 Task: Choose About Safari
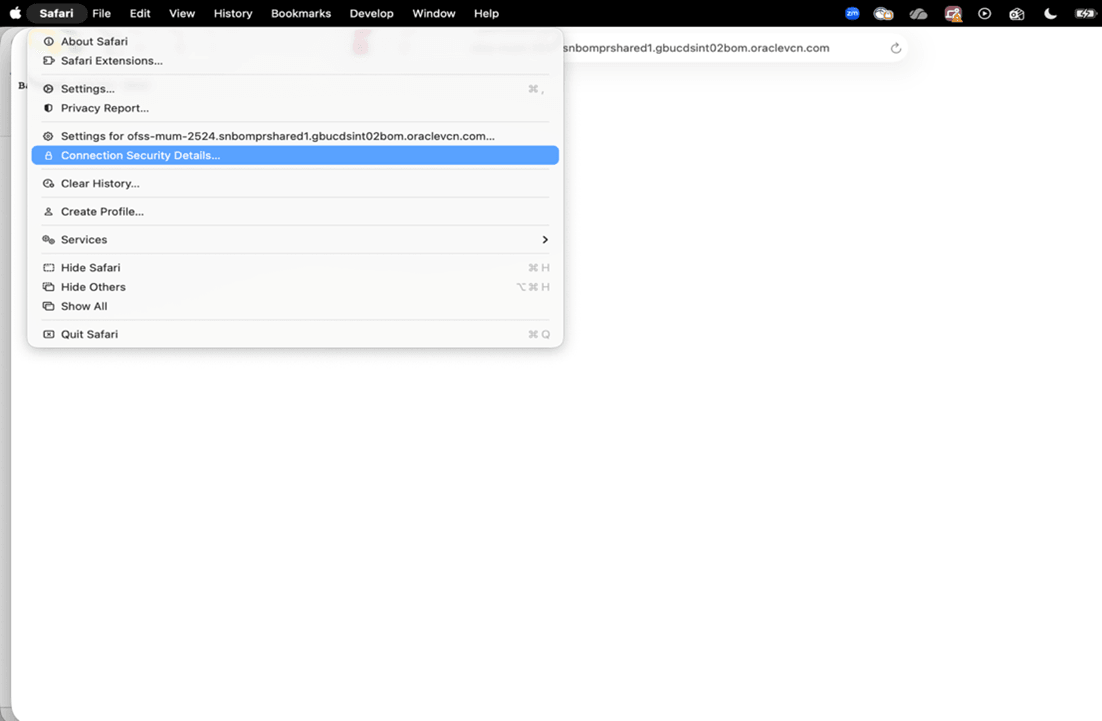[295, 41]
